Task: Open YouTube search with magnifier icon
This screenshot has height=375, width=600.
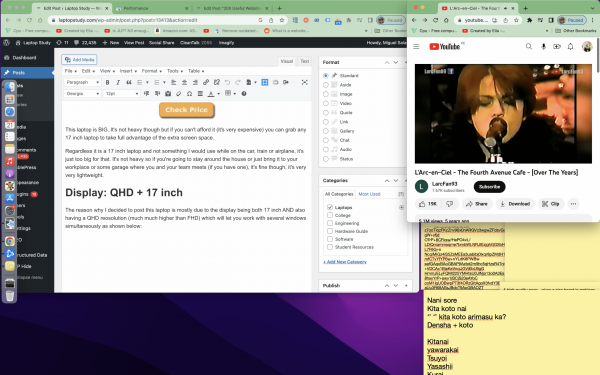Action: click(x=529, y=46)
